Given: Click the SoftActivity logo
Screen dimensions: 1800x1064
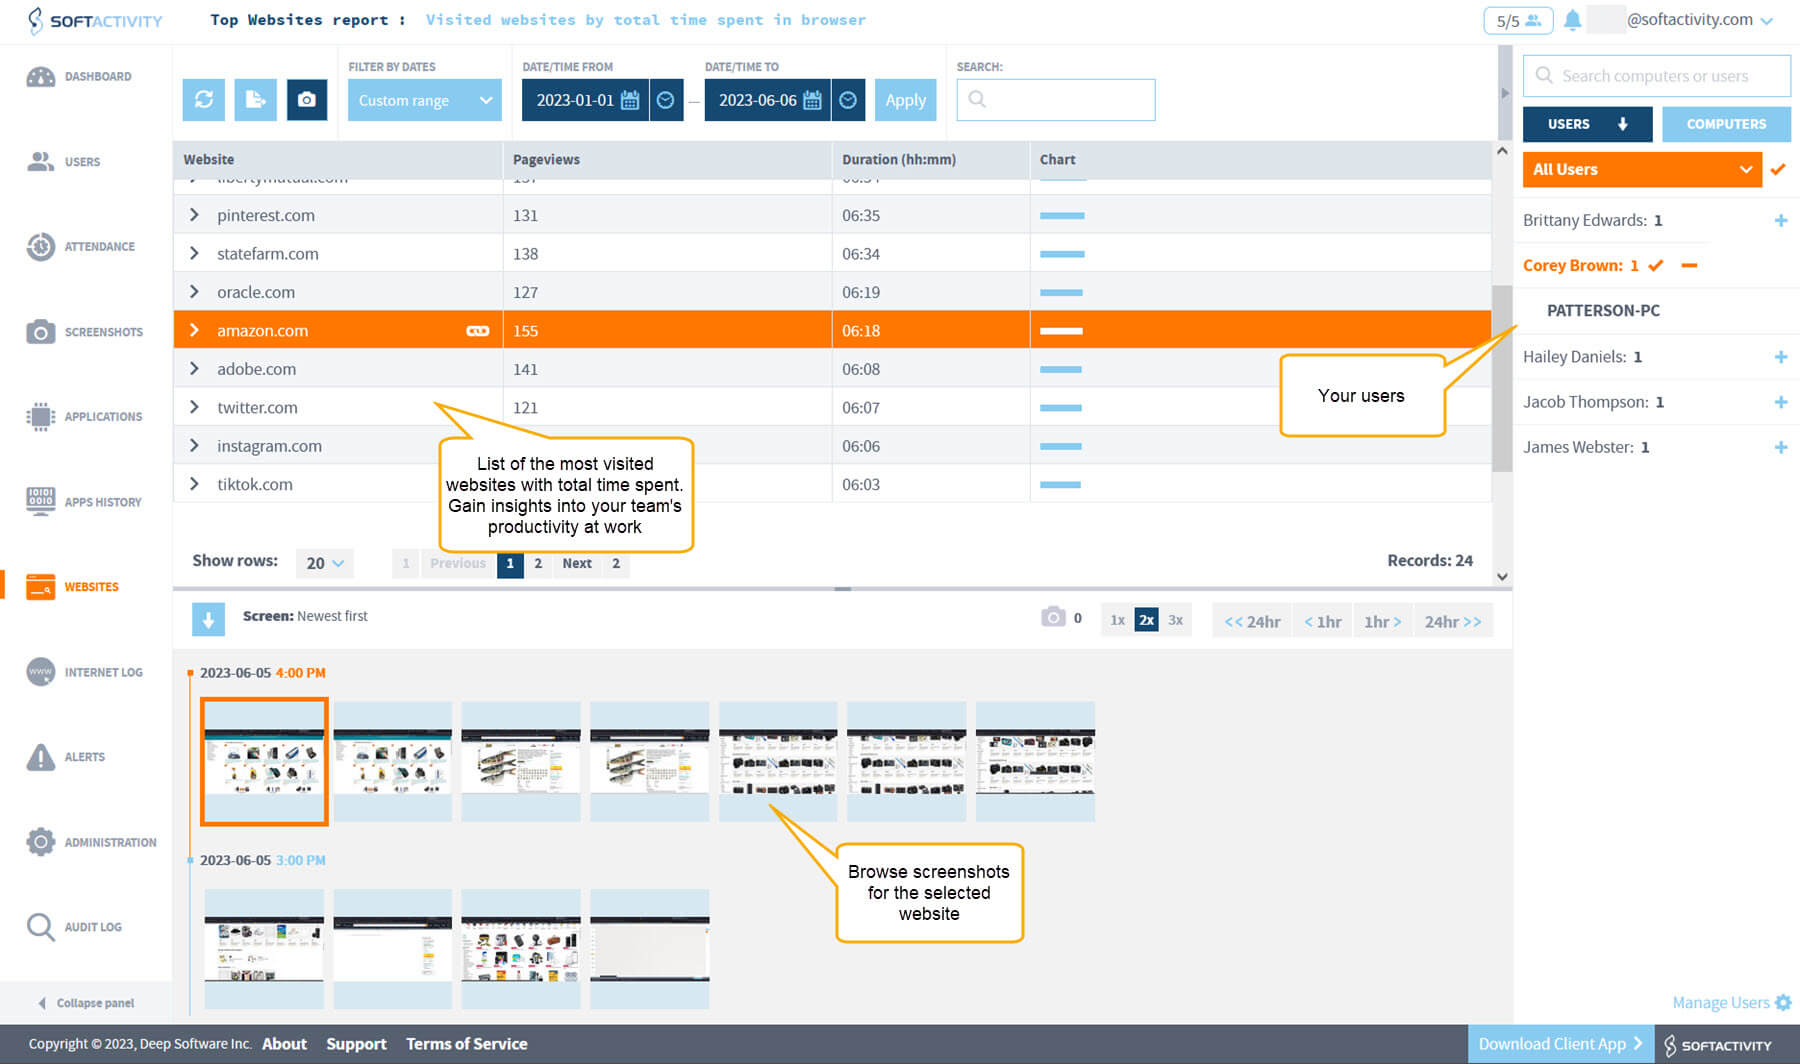Looking at the screenshot, I should [94, 20].
